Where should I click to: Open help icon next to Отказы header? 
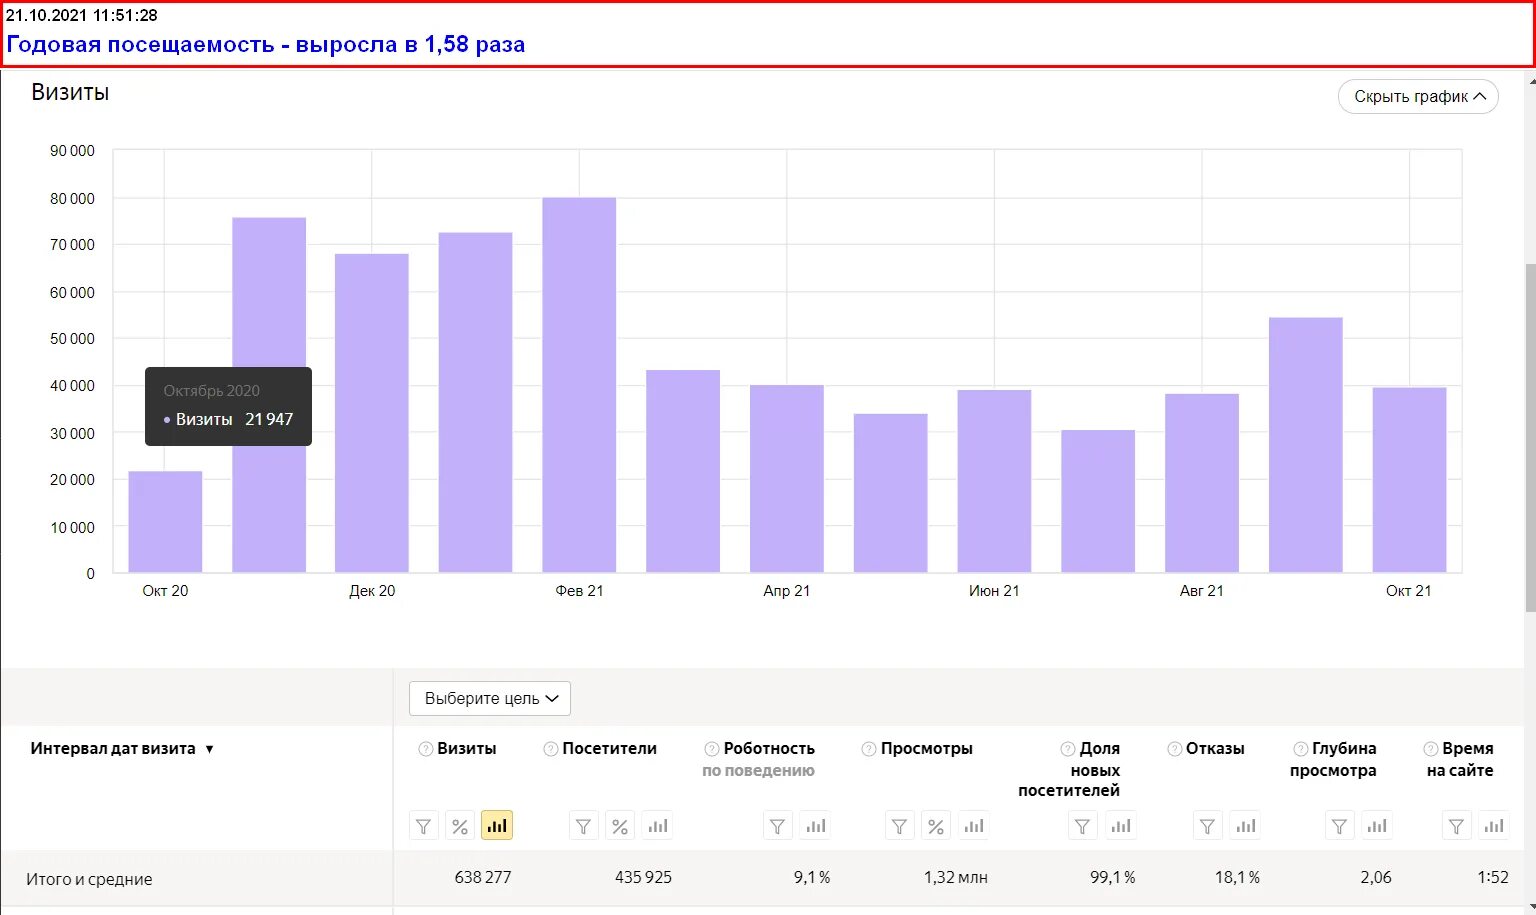point(1175,749)
